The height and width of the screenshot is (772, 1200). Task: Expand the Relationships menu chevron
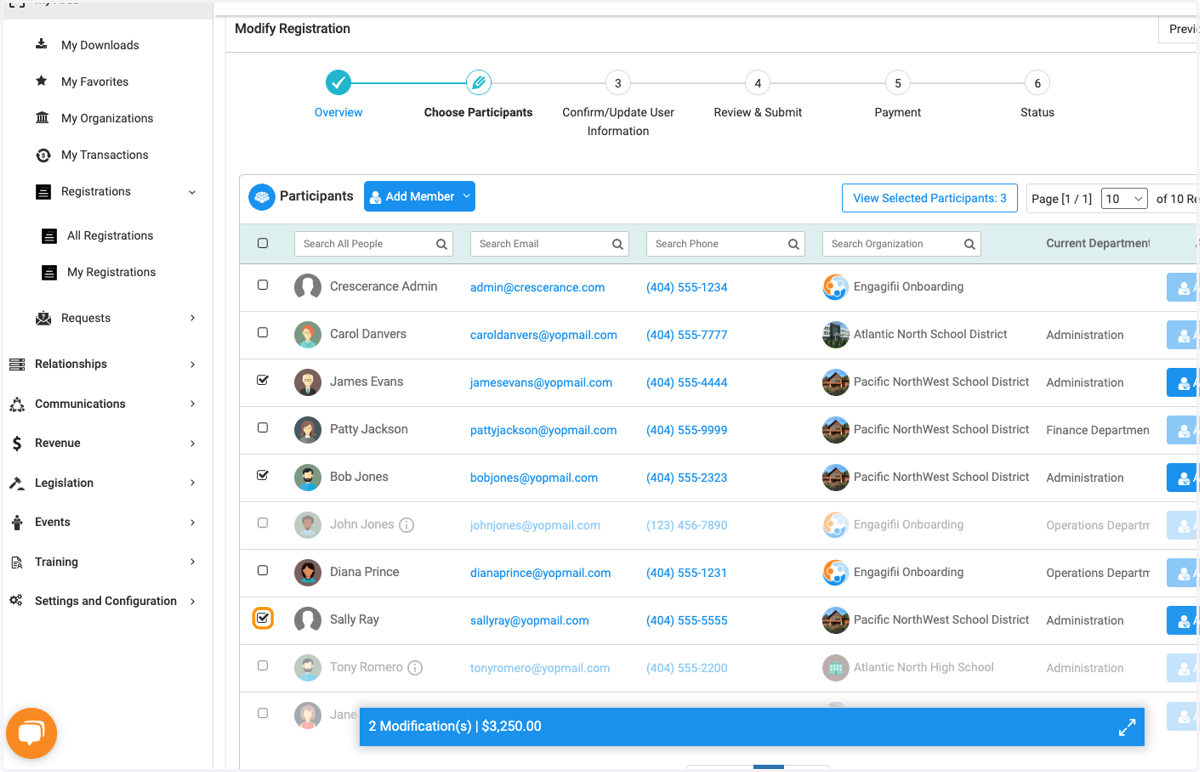[192, 364]
